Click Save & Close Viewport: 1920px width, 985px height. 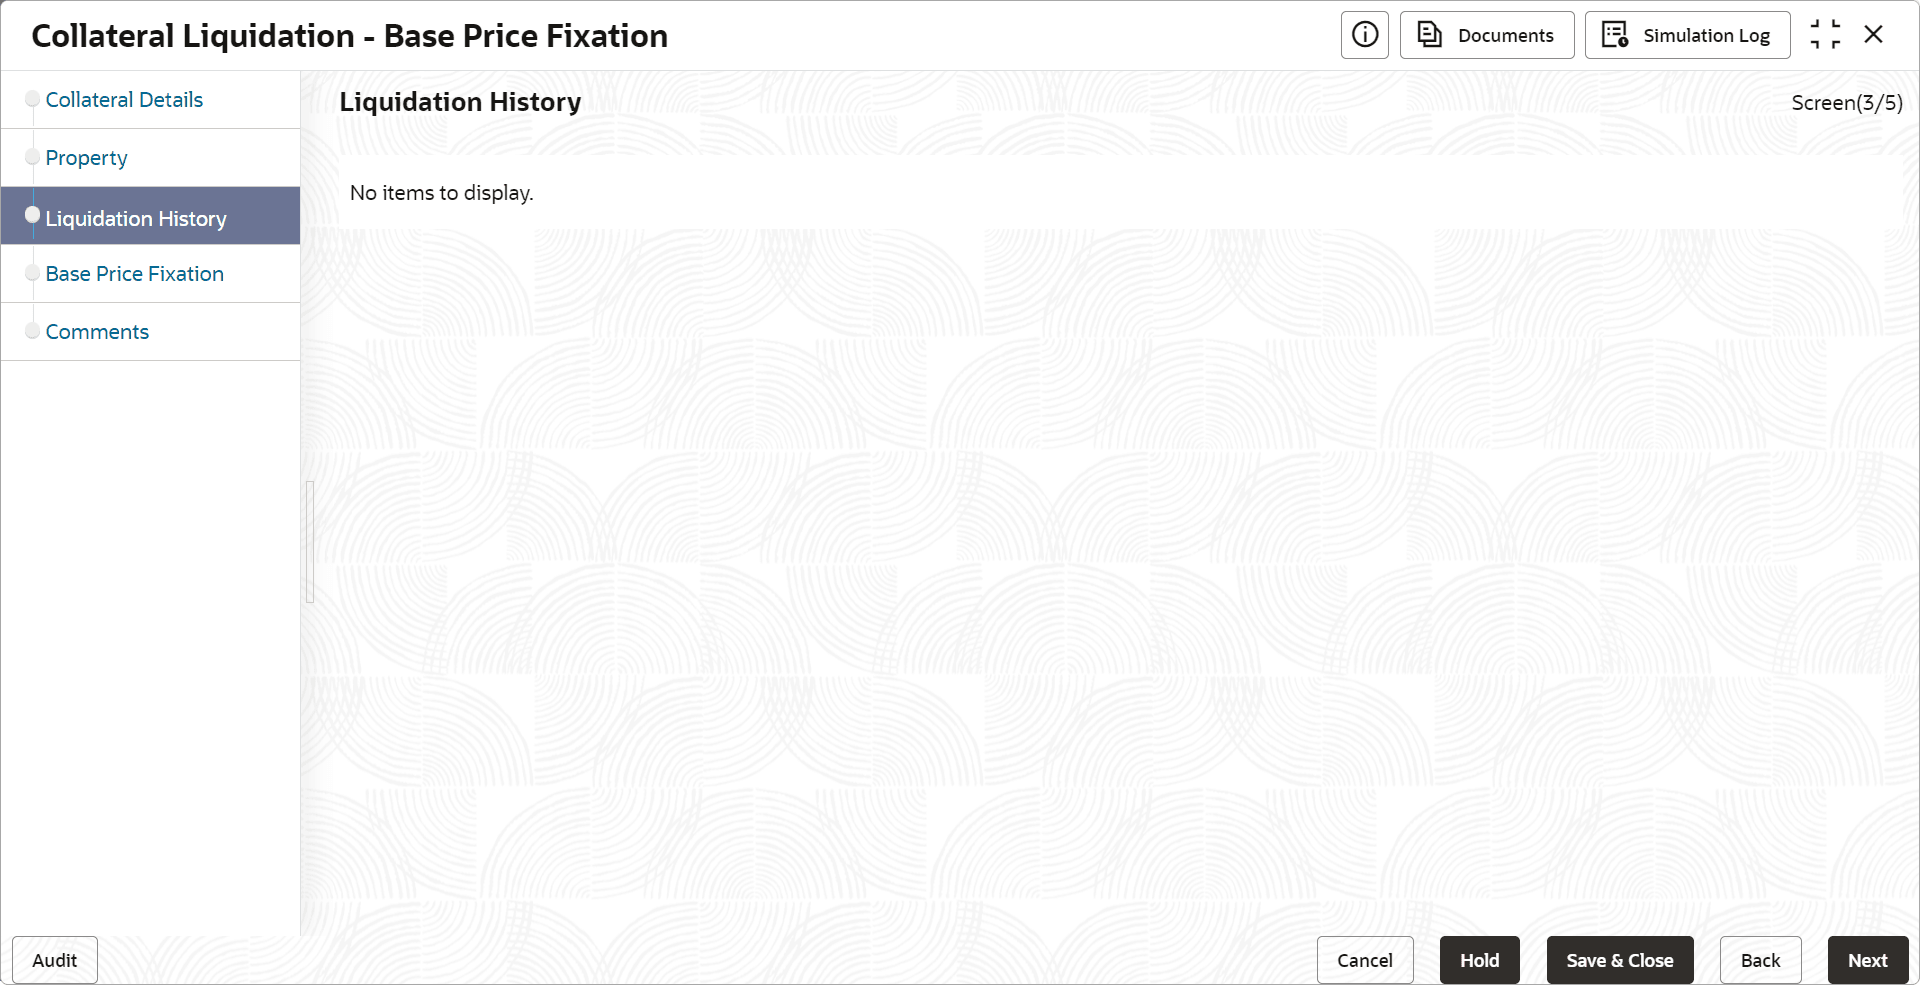point(1620,960)
